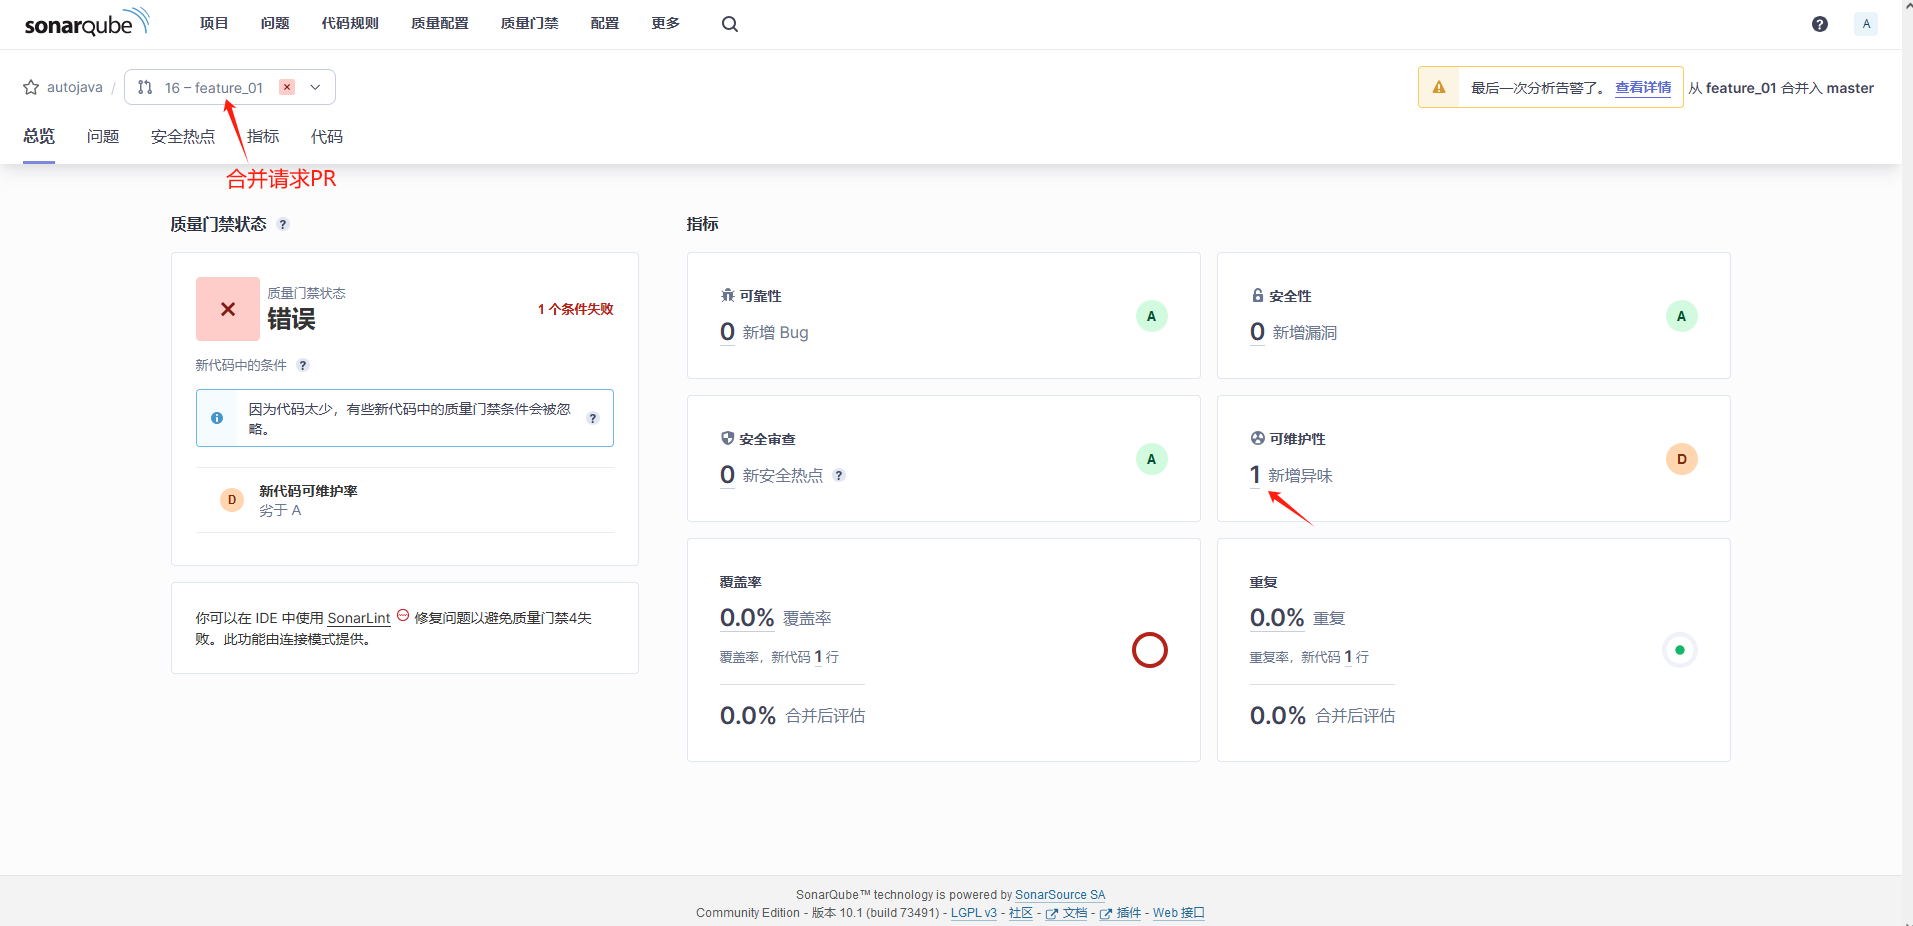The width and height of the screenshot is (1913, 926).
Task: Click the A rating badge for 安全审查
Action: (1152, 459)
